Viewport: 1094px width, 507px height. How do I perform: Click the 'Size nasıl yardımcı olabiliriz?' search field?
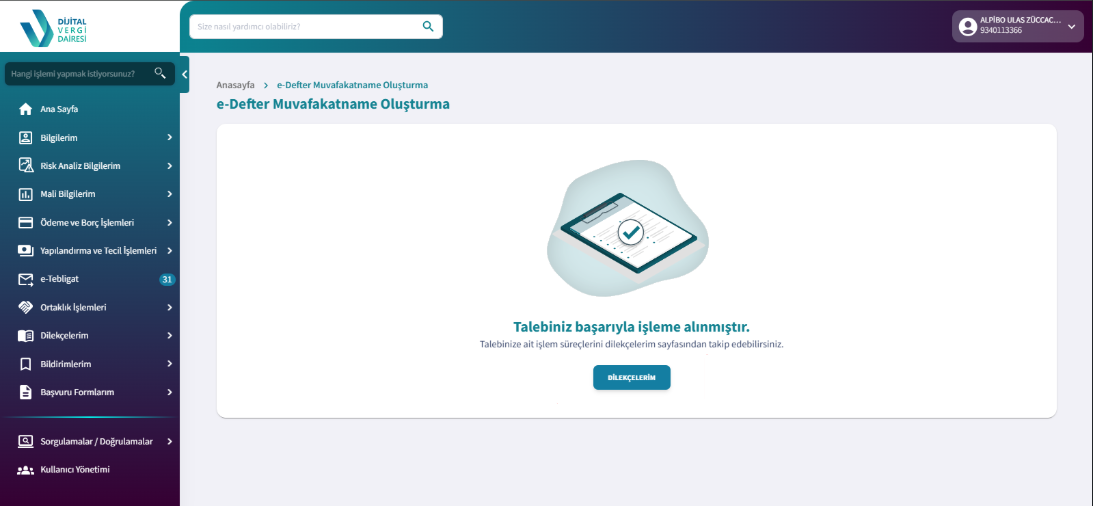(x=305, y=26)
